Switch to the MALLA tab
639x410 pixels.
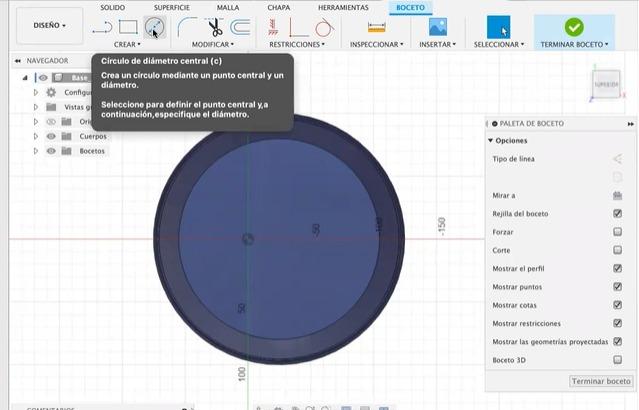click(x=228, y=8)
